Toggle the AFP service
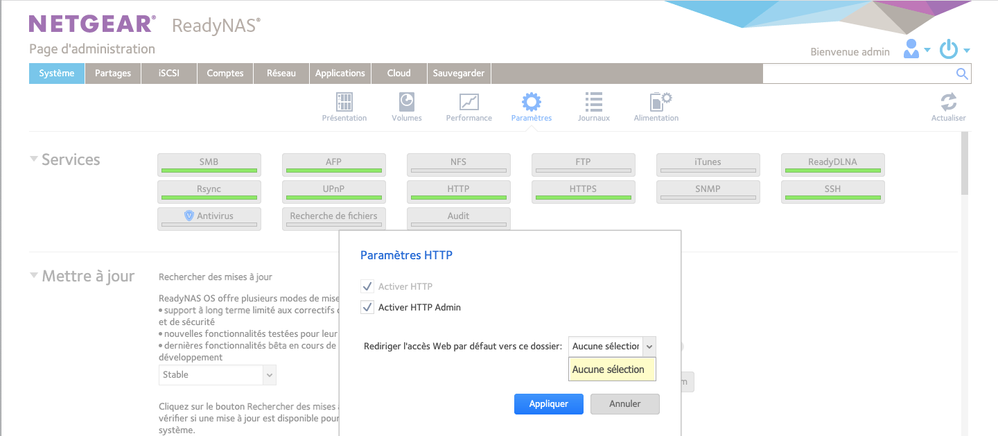The image size is (998, 436). [334, 165]
